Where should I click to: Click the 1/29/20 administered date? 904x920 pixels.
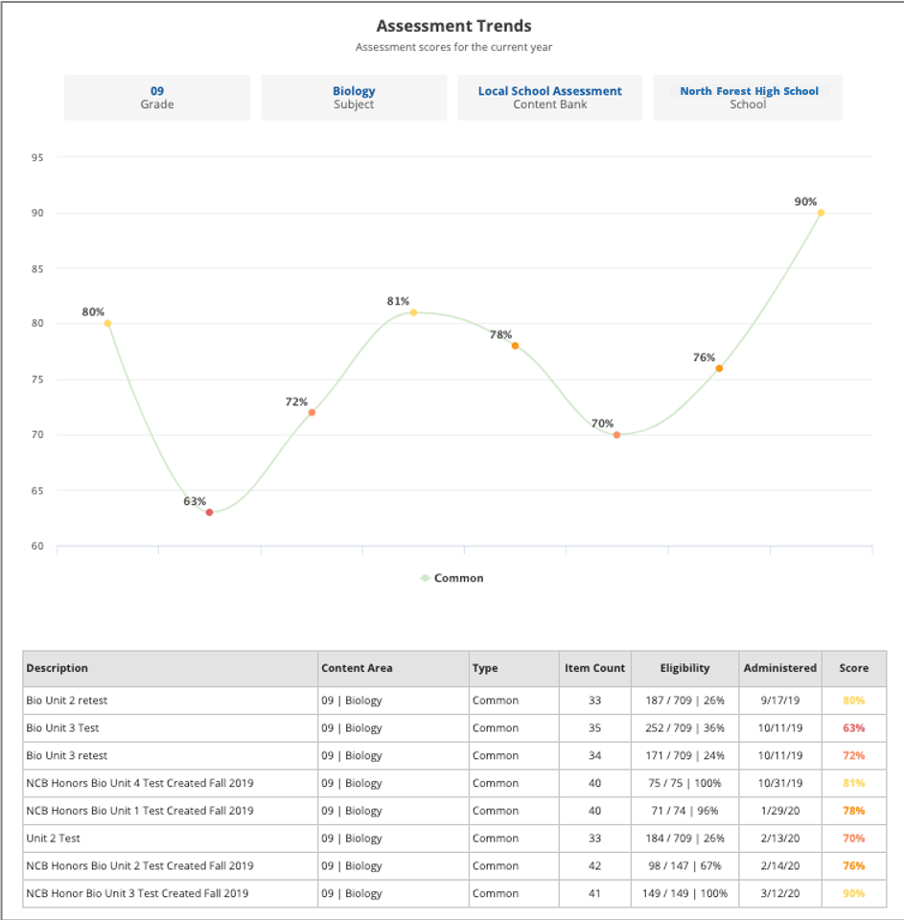click(780, 810)
